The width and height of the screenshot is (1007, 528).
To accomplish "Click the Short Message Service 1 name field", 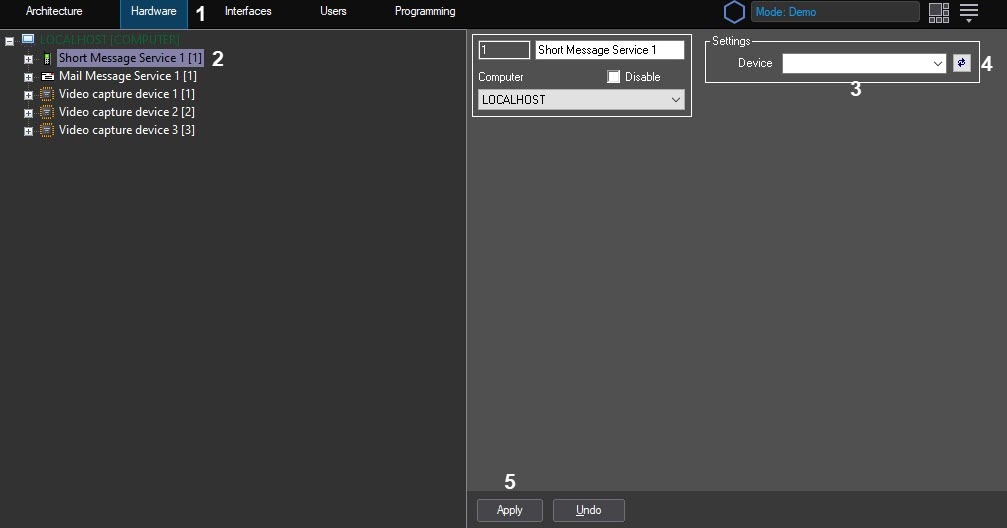I will coord(609,49).
